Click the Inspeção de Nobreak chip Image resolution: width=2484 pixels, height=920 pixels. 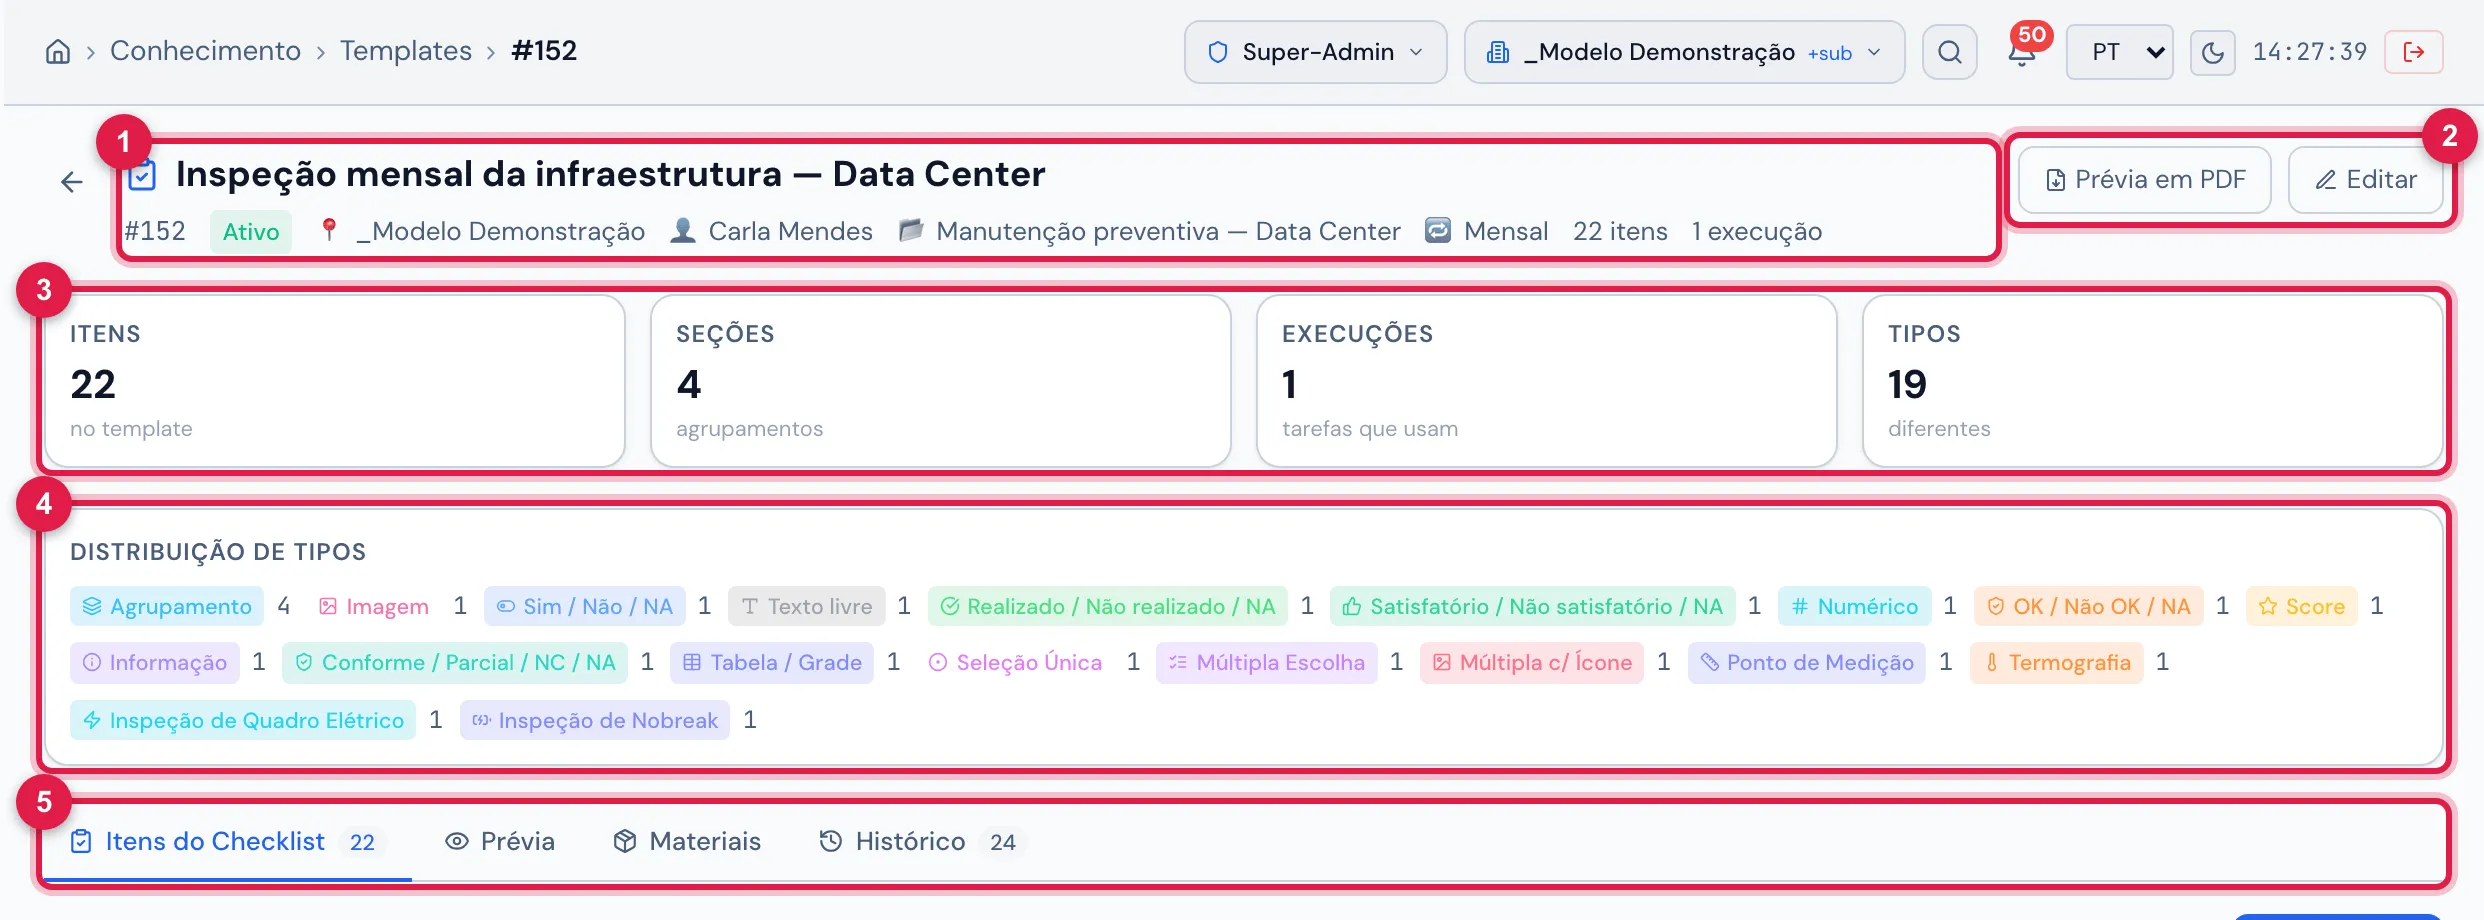click(x=595, y=721)
